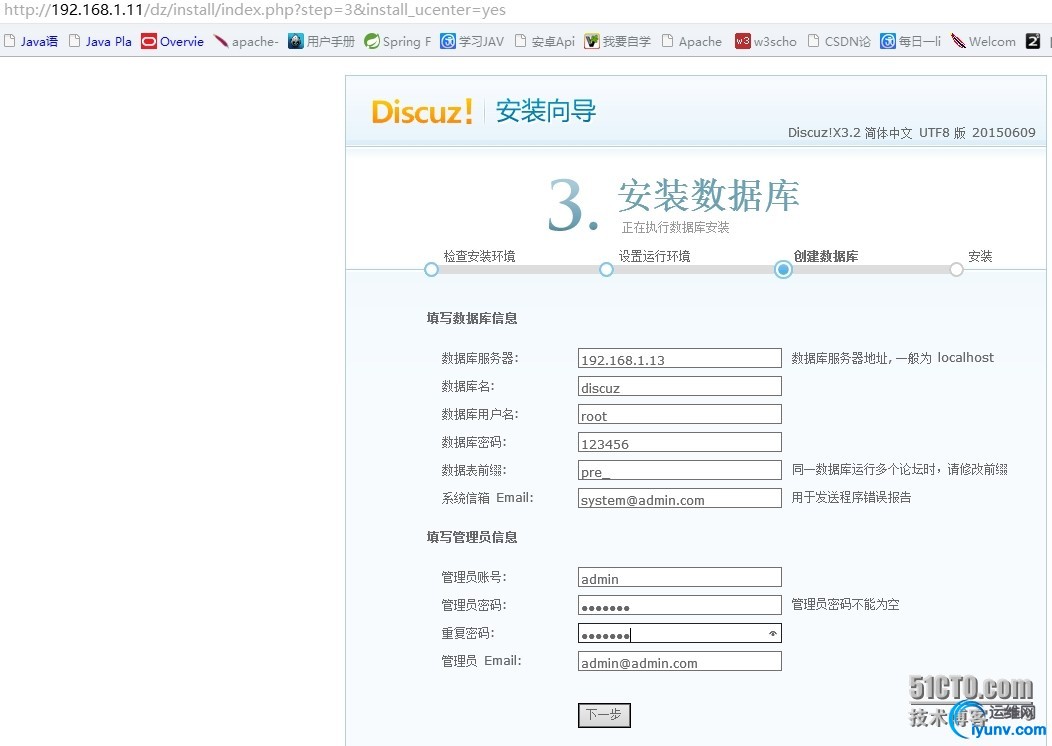Focus the 系统信箱 Email field
1052x746 pixels.
coord(680,498)
